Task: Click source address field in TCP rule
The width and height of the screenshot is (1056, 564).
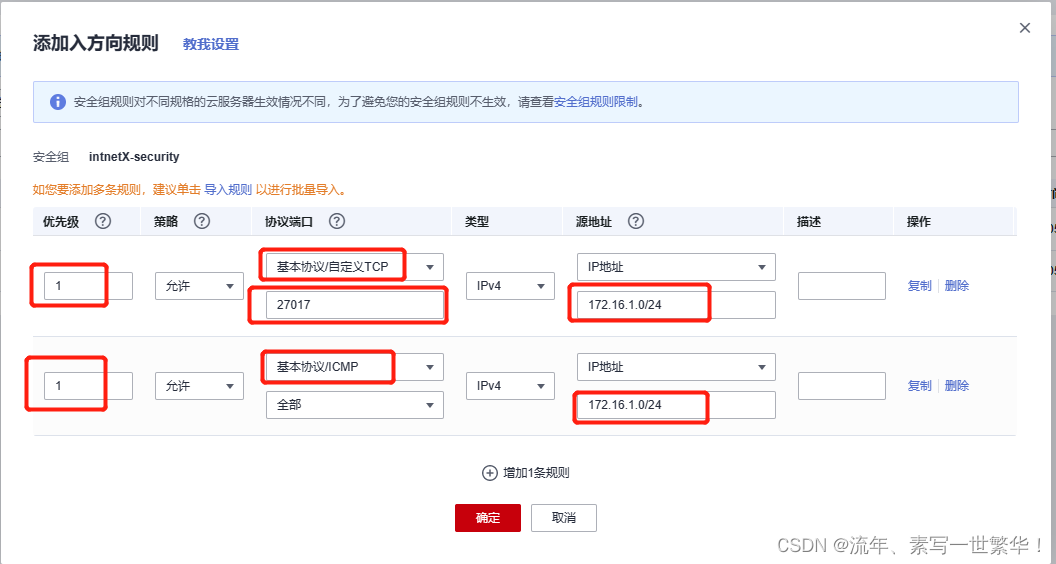Action: click(676, 305)
